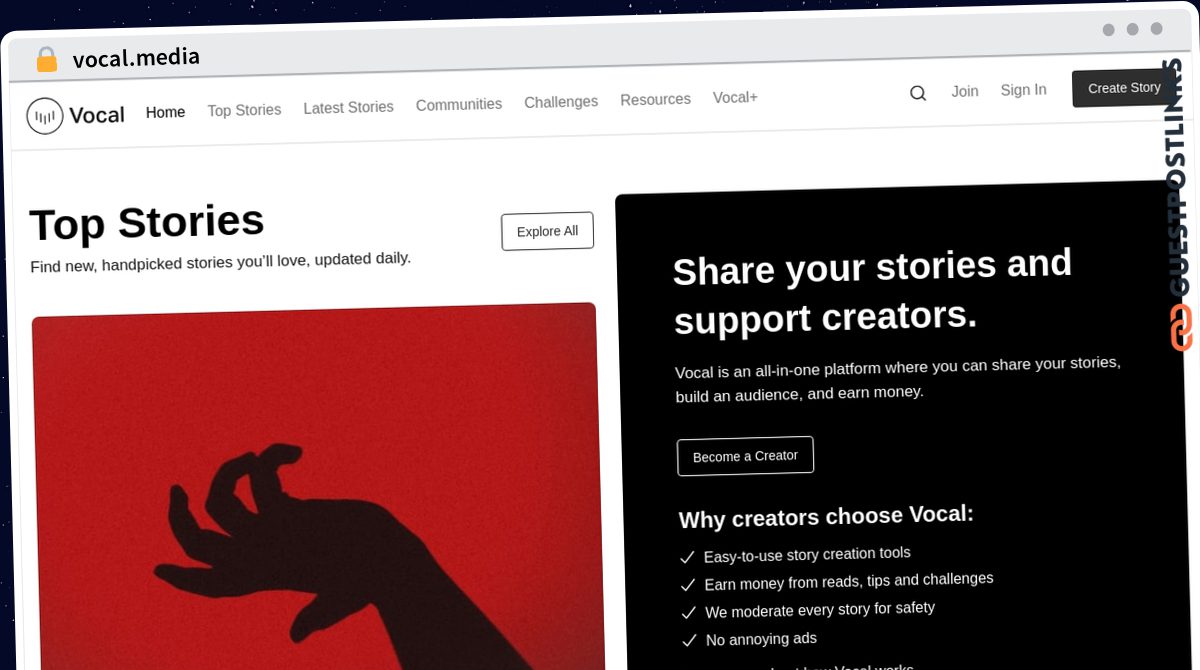Click checkmark beside Earn money from reads
This screenshot has width=1200, height=670.
(x=688, y=585)
